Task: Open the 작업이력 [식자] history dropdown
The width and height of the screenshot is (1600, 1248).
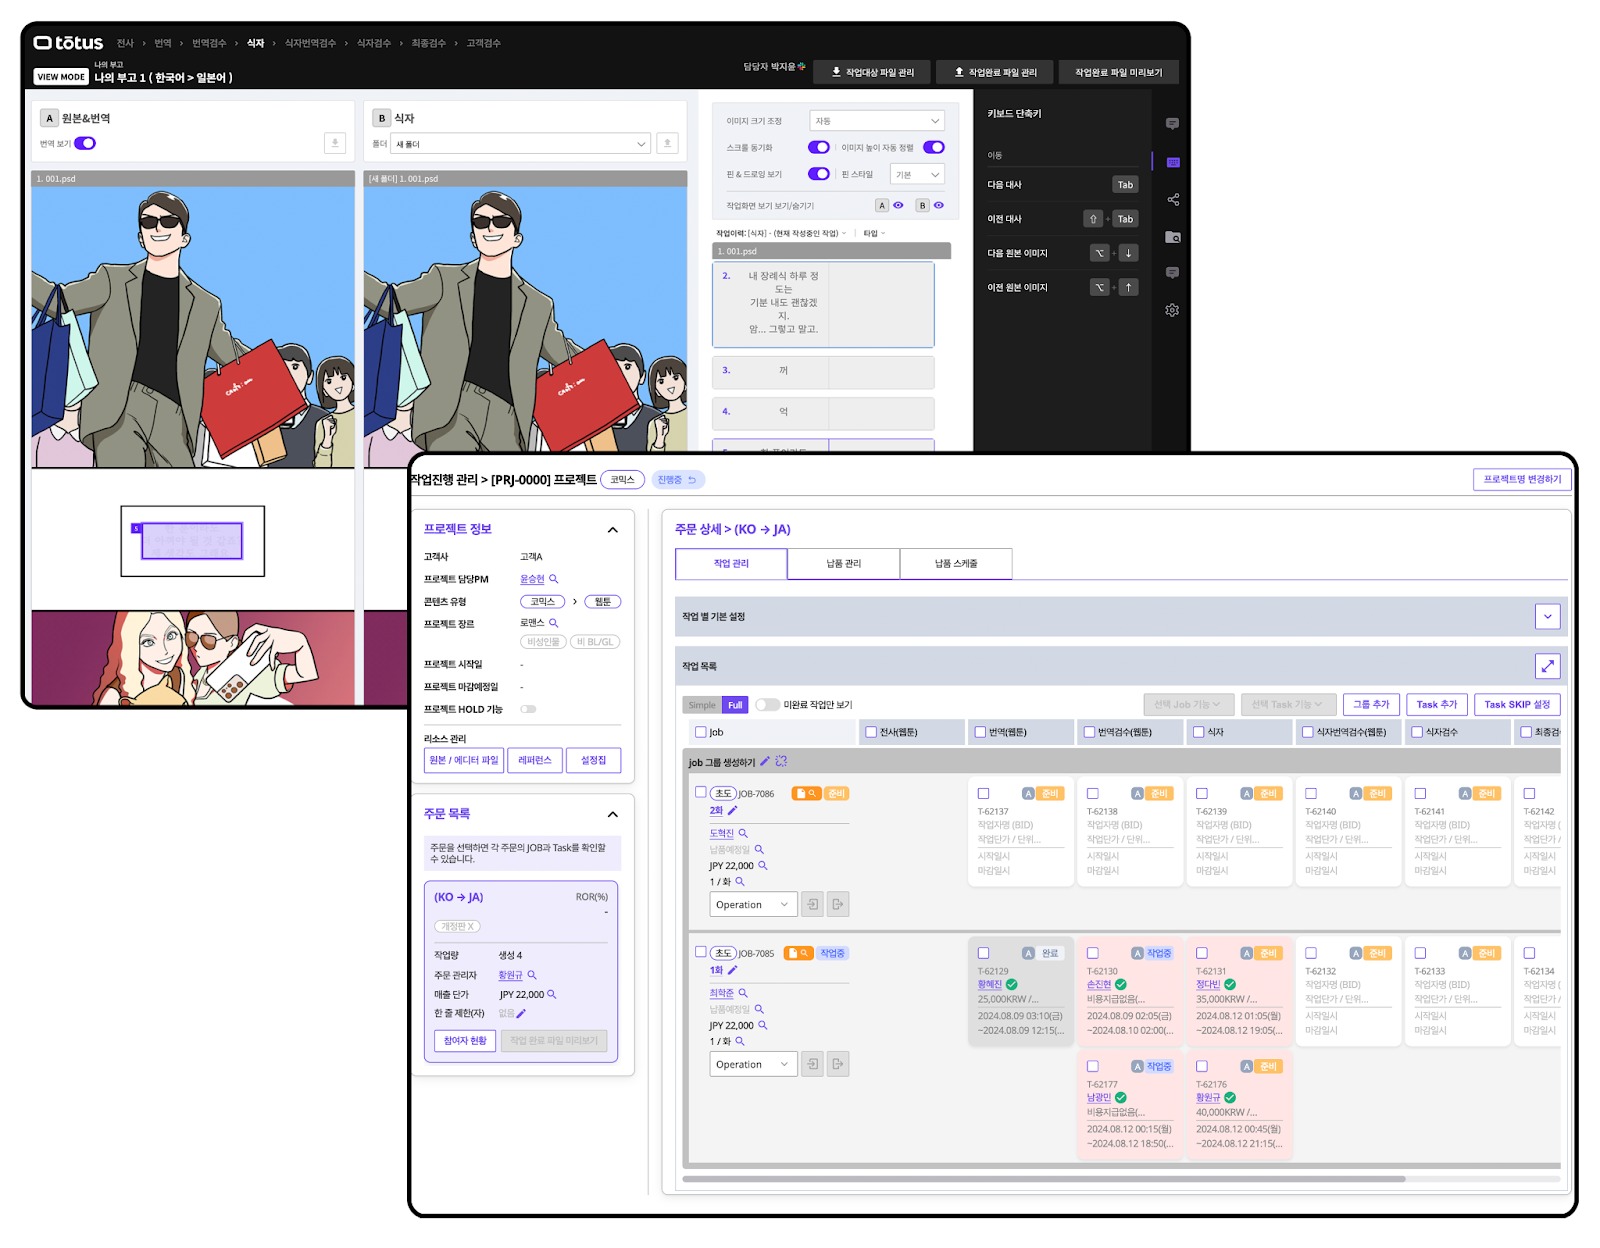Action: coord(781,233)
